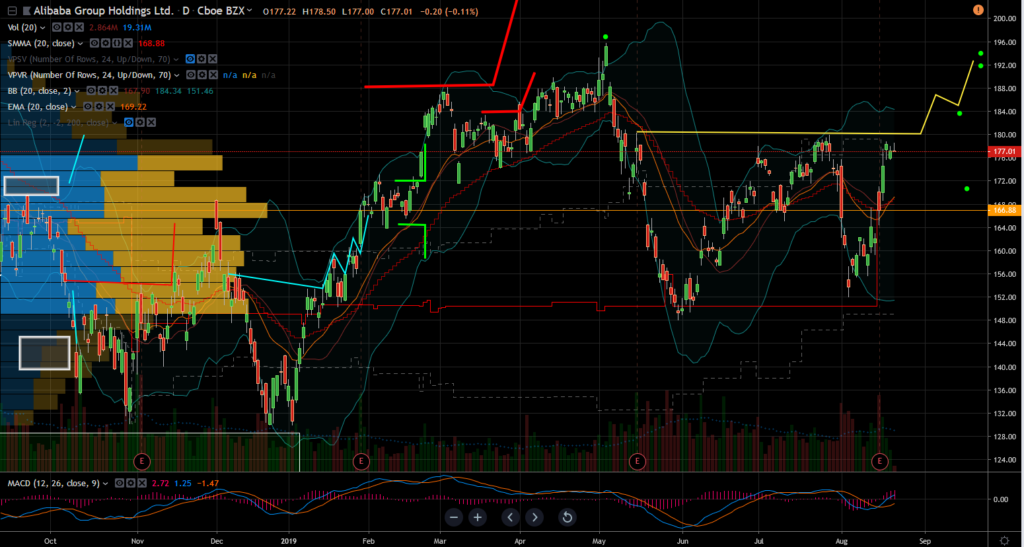Open settings gear for MACD indicator
1024x547 pixels.
(131, 483)
